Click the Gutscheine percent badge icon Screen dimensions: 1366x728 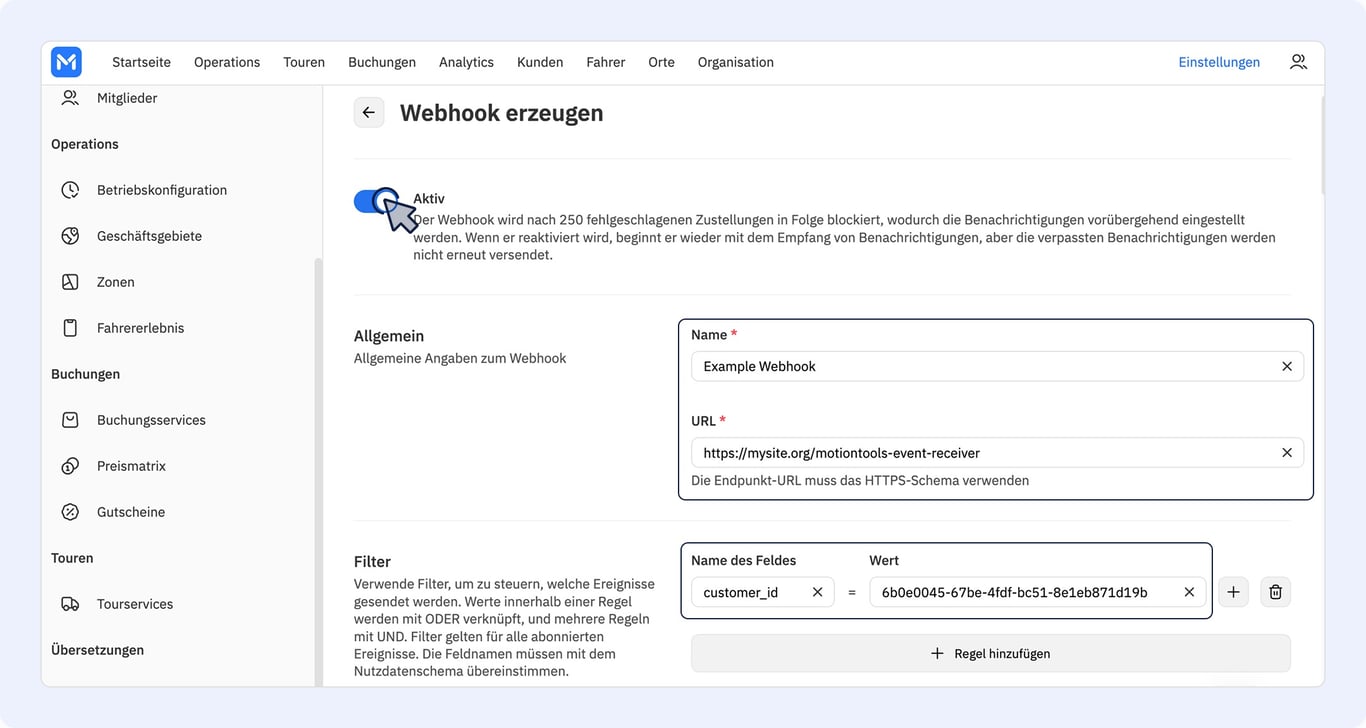(70, 512)
